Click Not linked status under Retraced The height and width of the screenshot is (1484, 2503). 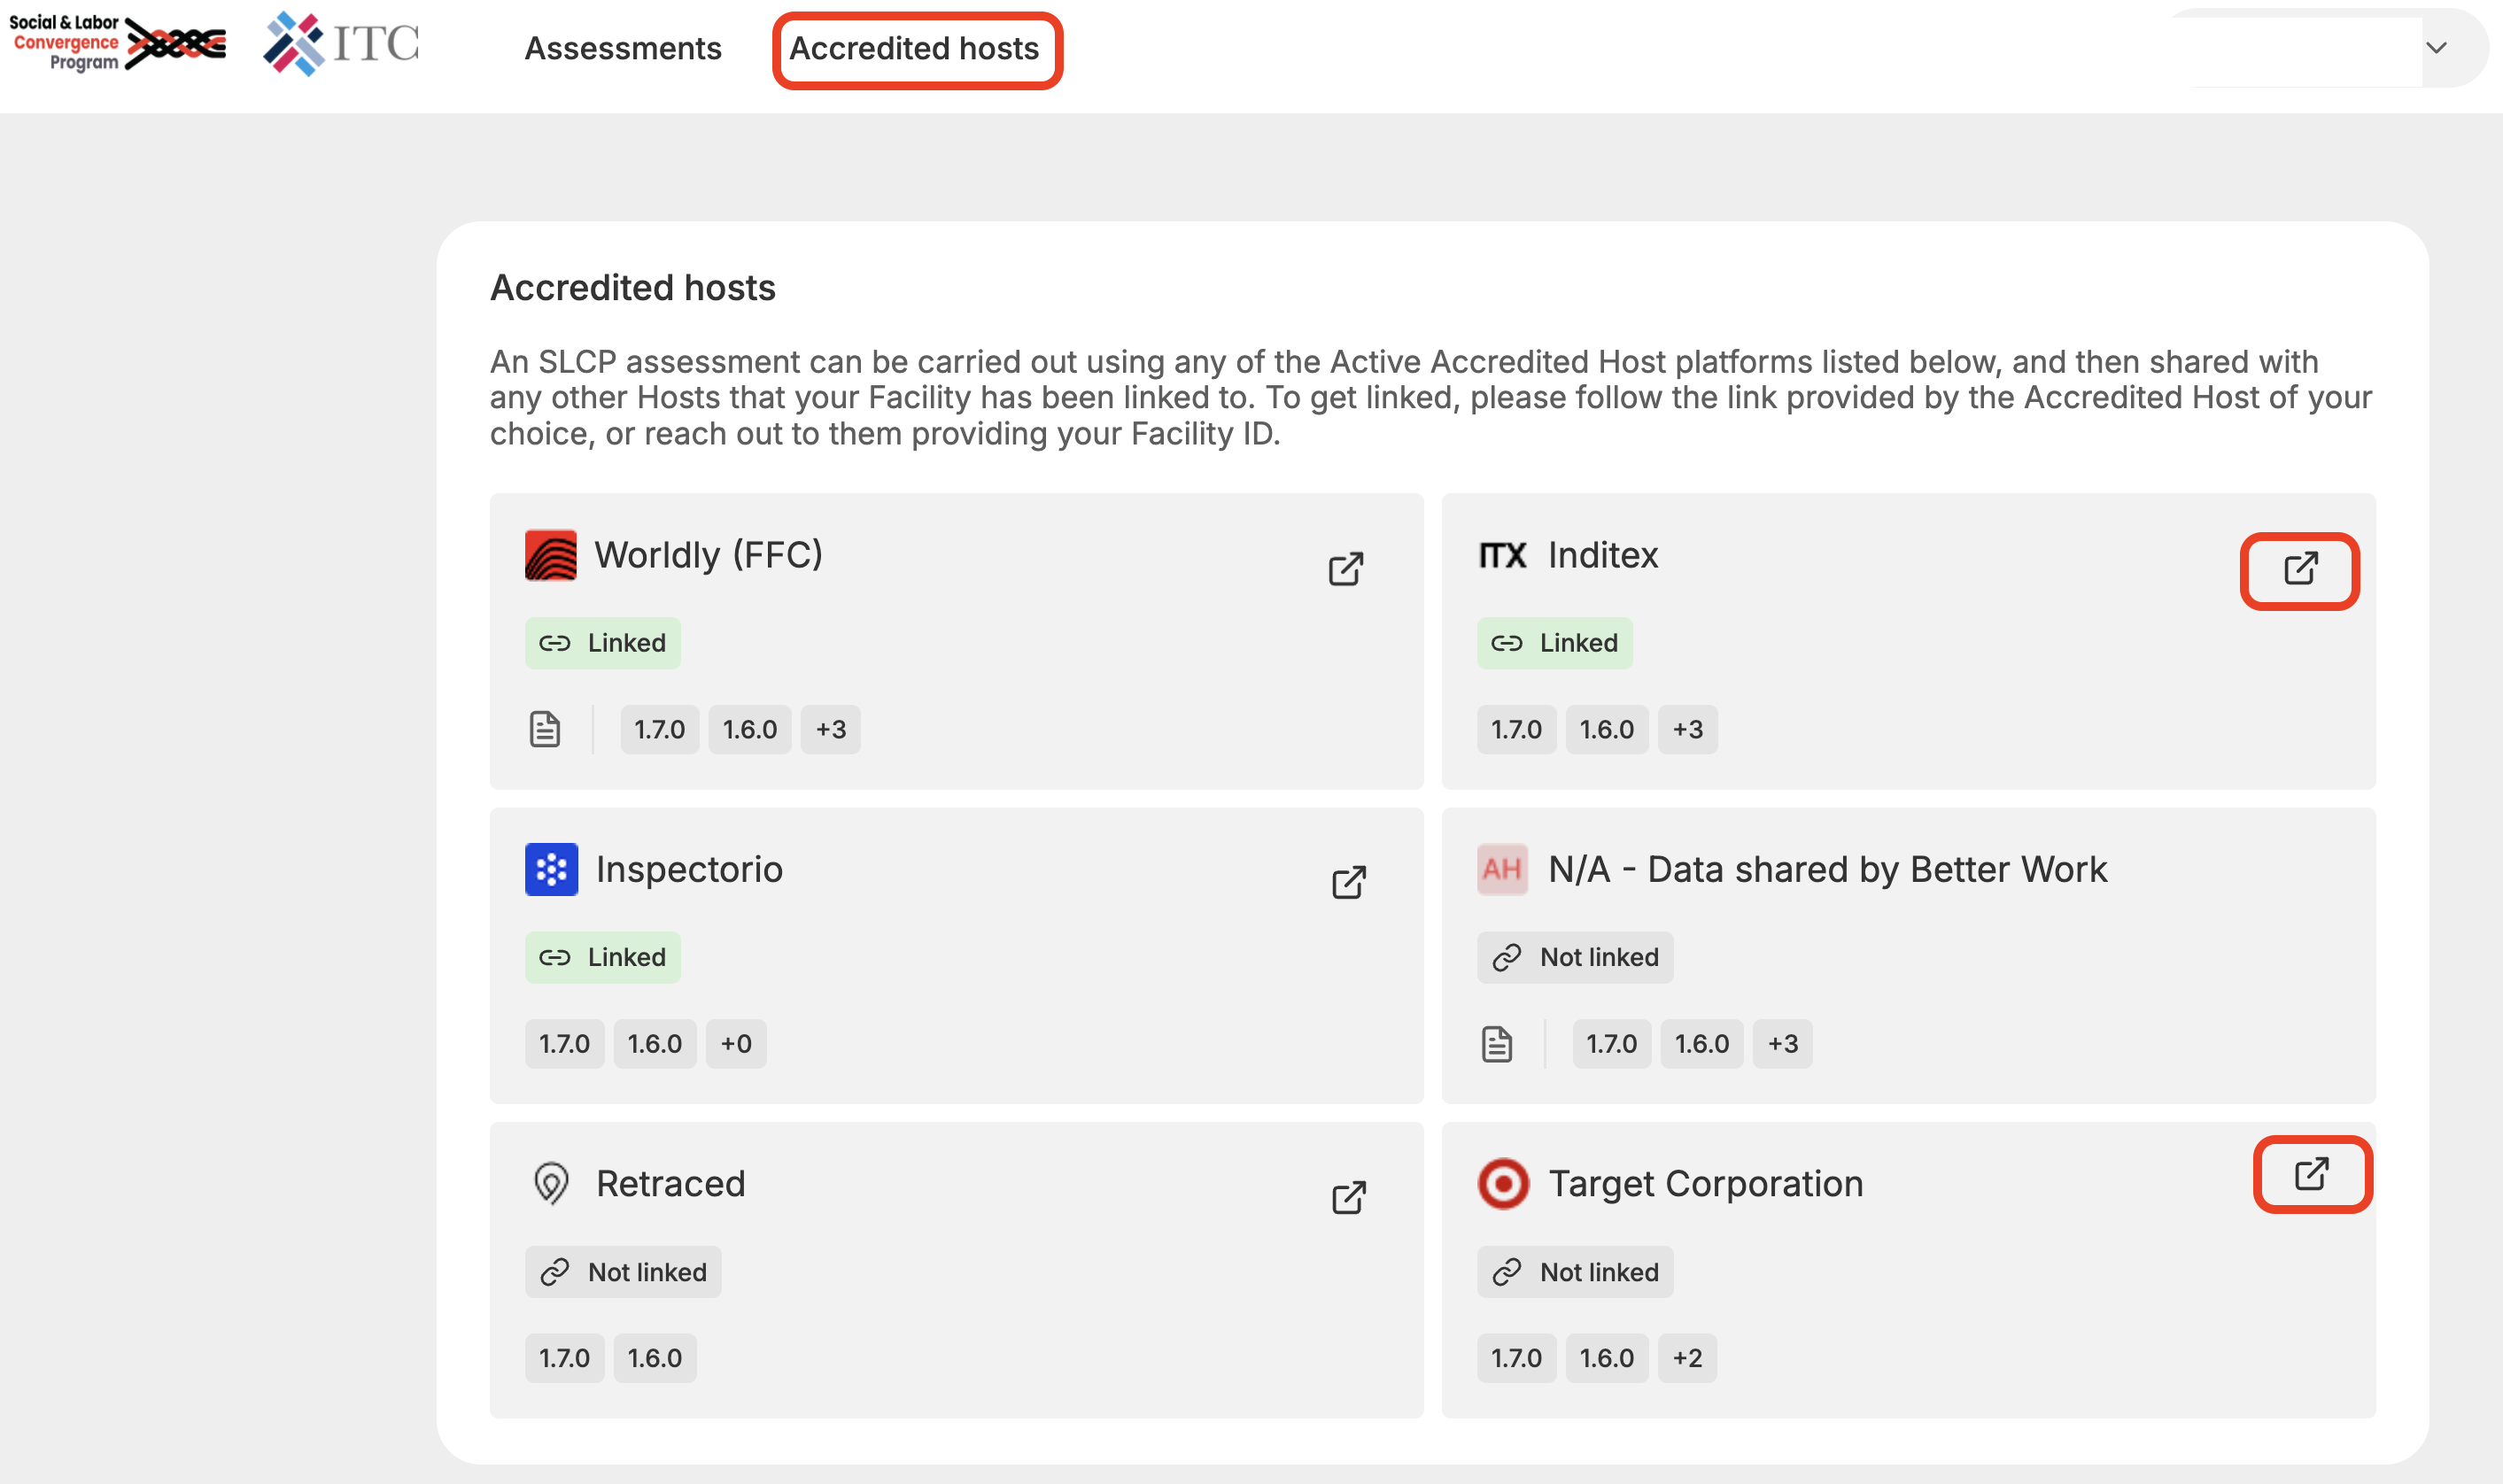coord(622,1272)
